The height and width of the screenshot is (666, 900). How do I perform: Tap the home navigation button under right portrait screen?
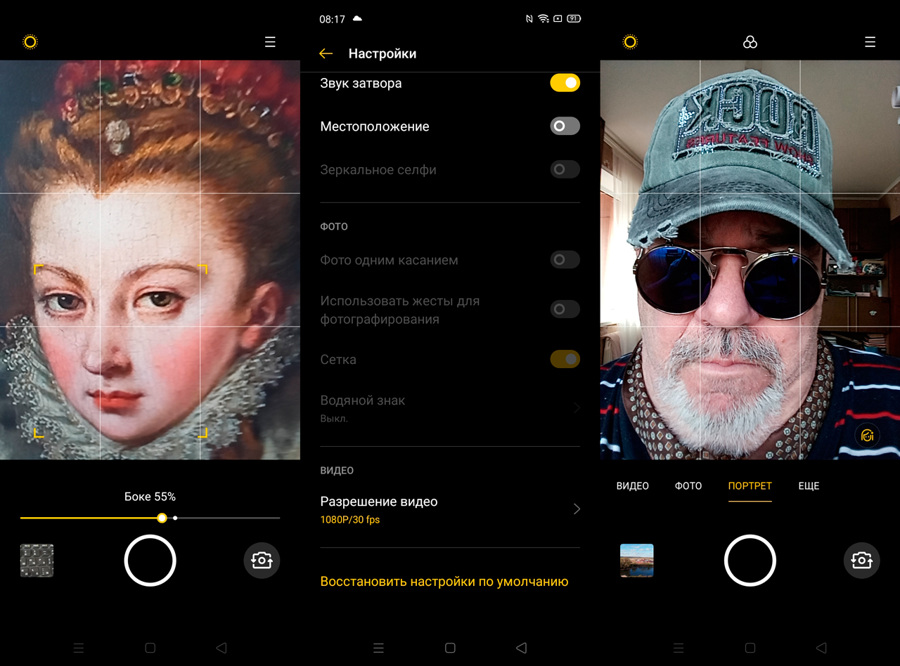point(750,648)
